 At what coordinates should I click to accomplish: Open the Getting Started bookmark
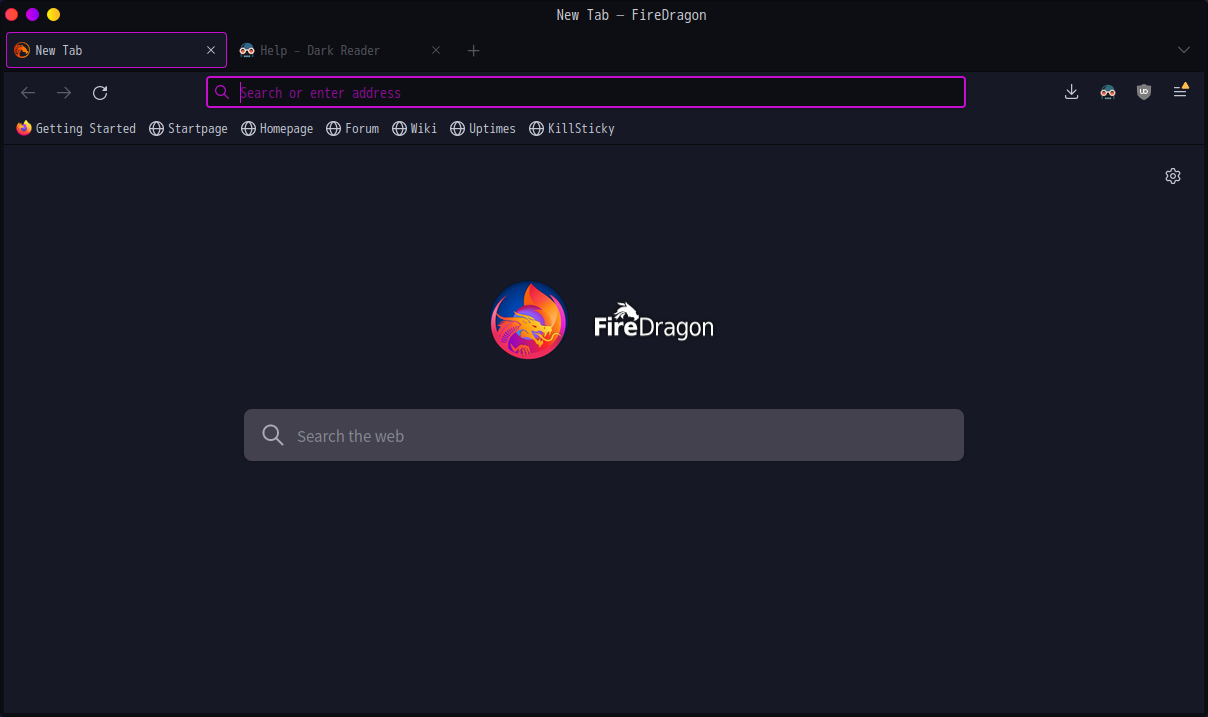76,128
